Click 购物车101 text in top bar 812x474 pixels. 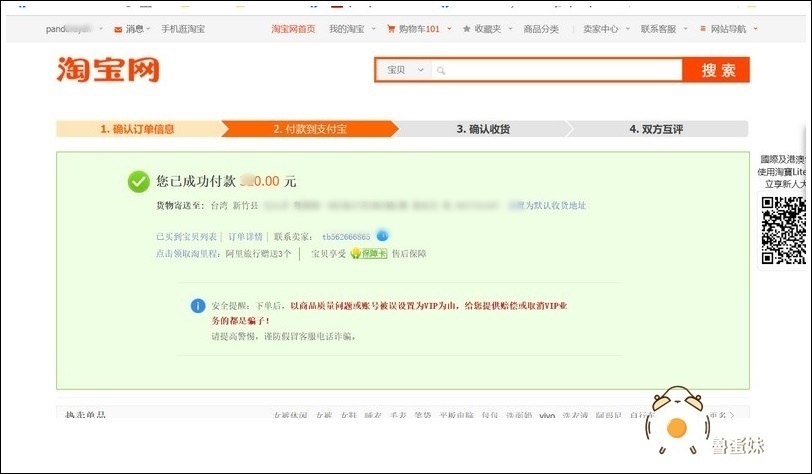click(419, 29)
